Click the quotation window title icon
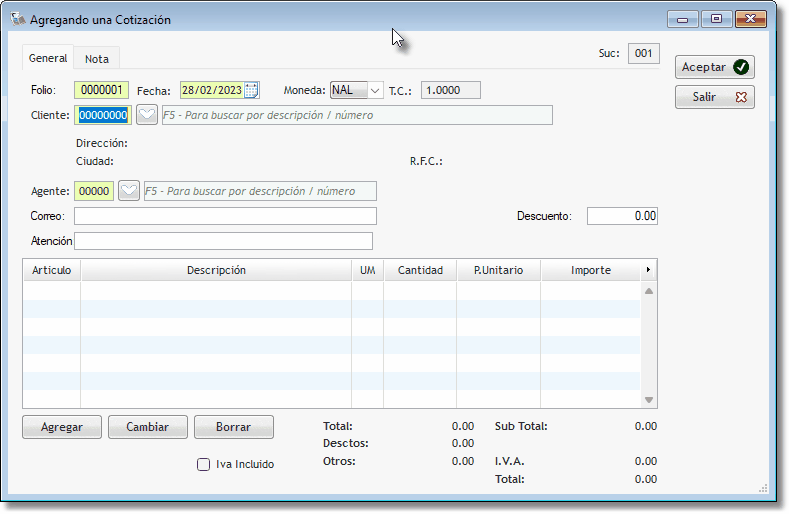789x514 pixels. tap(18, 19)
